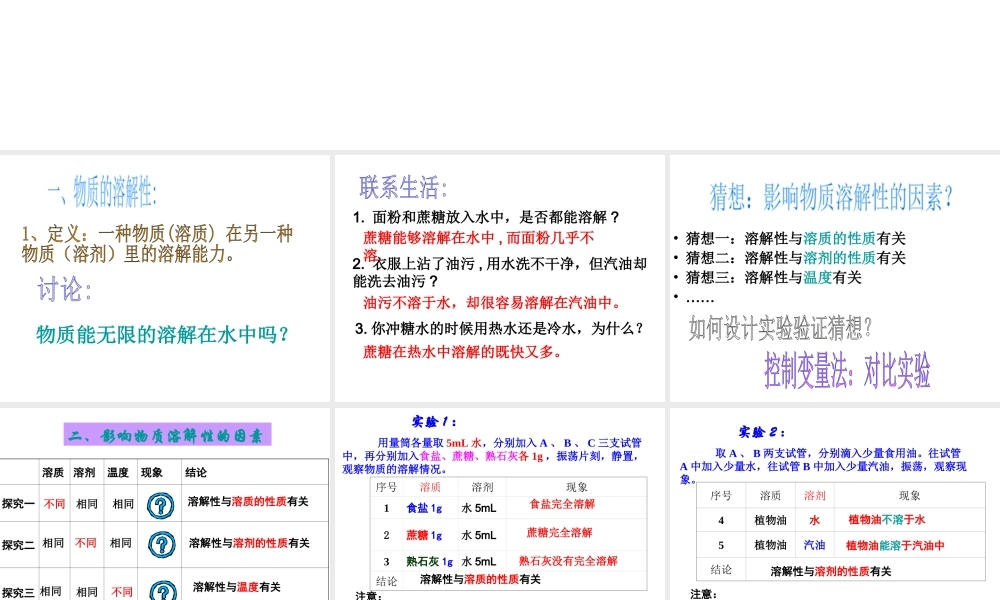
Task: Open the slide with the 二、影响物质溶解性的因素 banner
Action: click(x=165, y=504)
